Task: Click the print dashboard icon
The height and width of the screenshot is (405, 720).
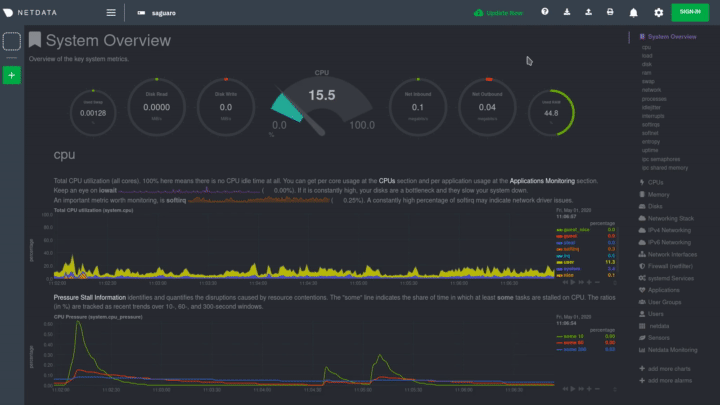Action: coord(610,12)
